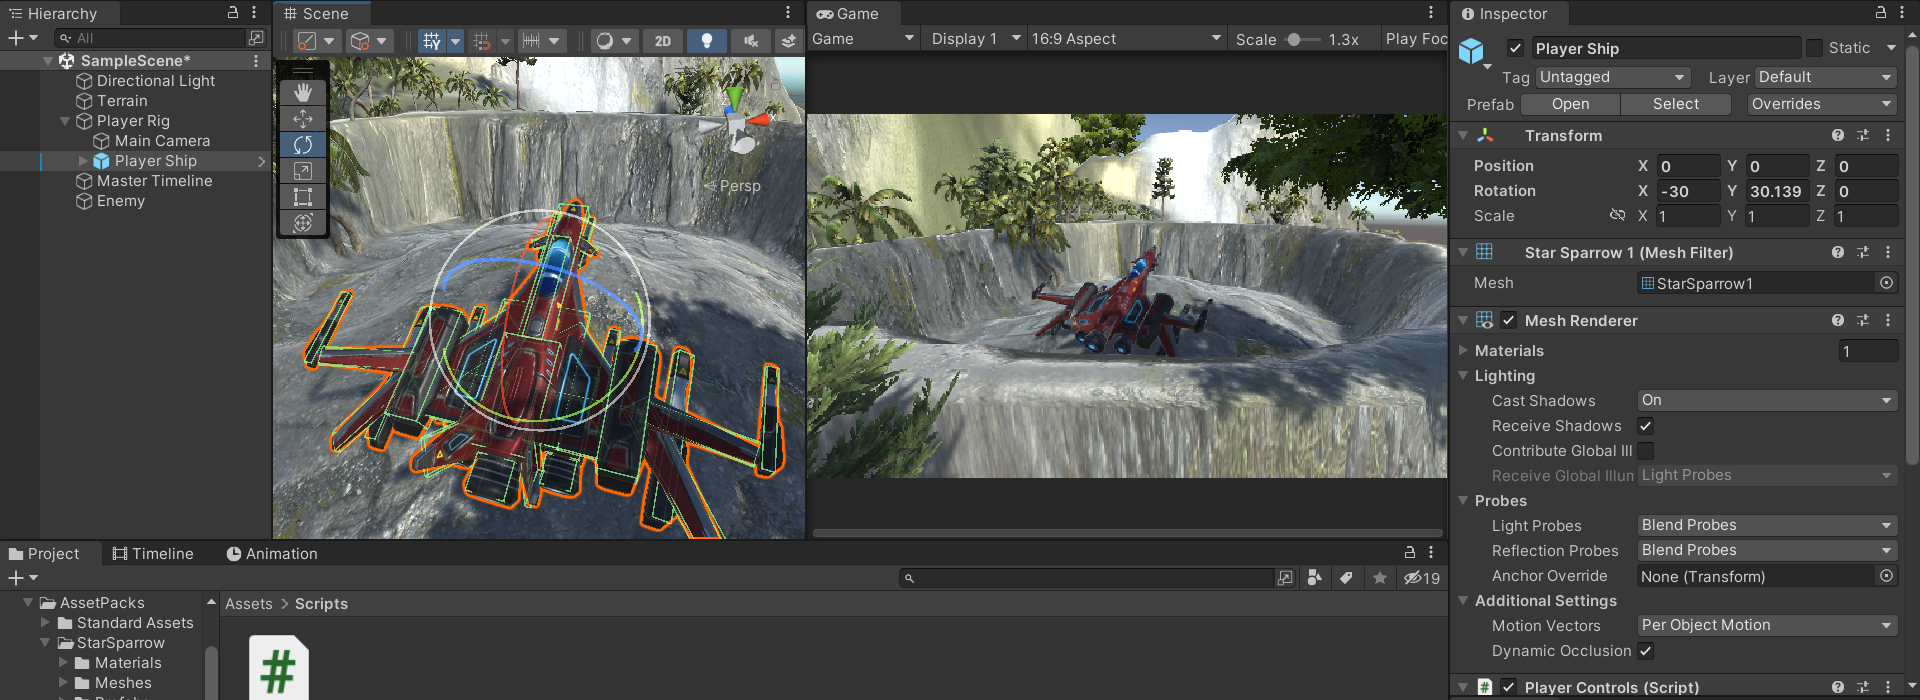Image resolution: width=1920 pixels, height=700 pixels.
Task: Select the Hand (view) tool
Action: coord(303,93)
